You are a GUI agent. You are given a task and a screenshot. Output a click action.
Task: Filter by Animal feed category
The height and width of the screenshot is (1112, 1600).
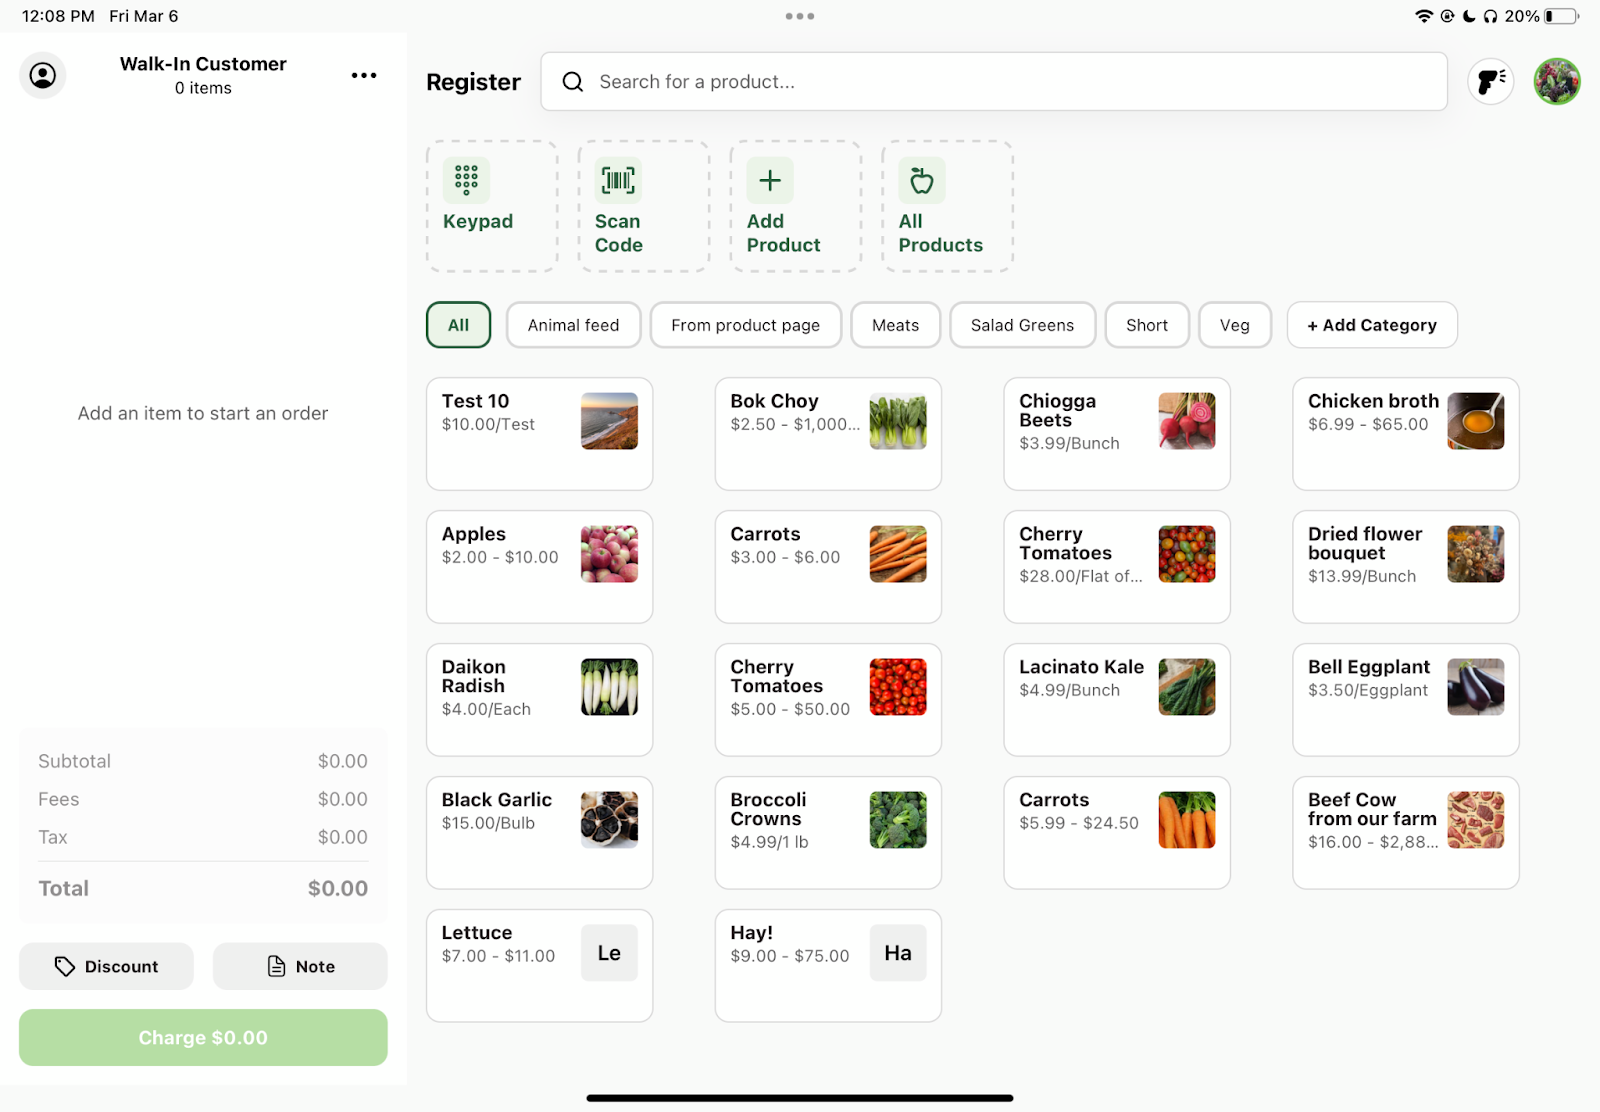tap(573, 325)
